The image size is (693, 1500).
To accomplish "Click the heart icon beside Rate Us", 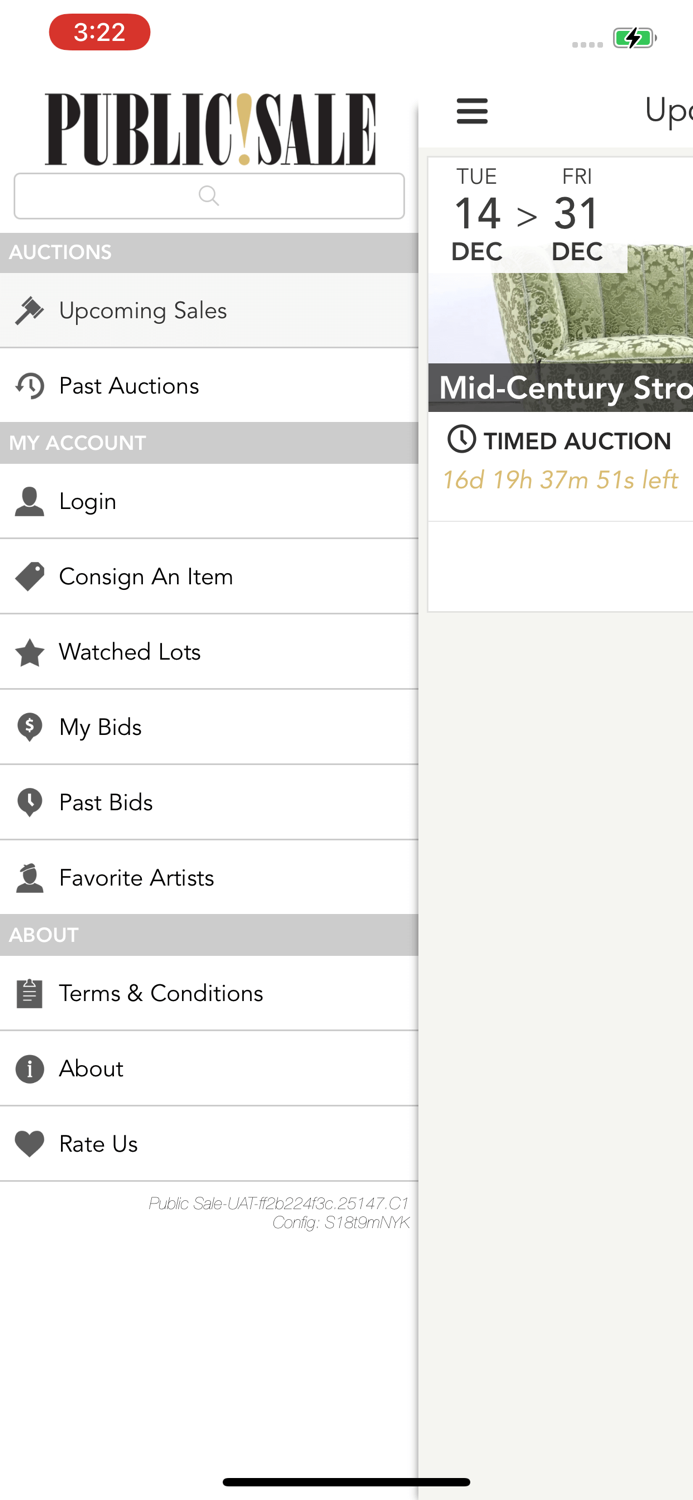I will 30,1144.
